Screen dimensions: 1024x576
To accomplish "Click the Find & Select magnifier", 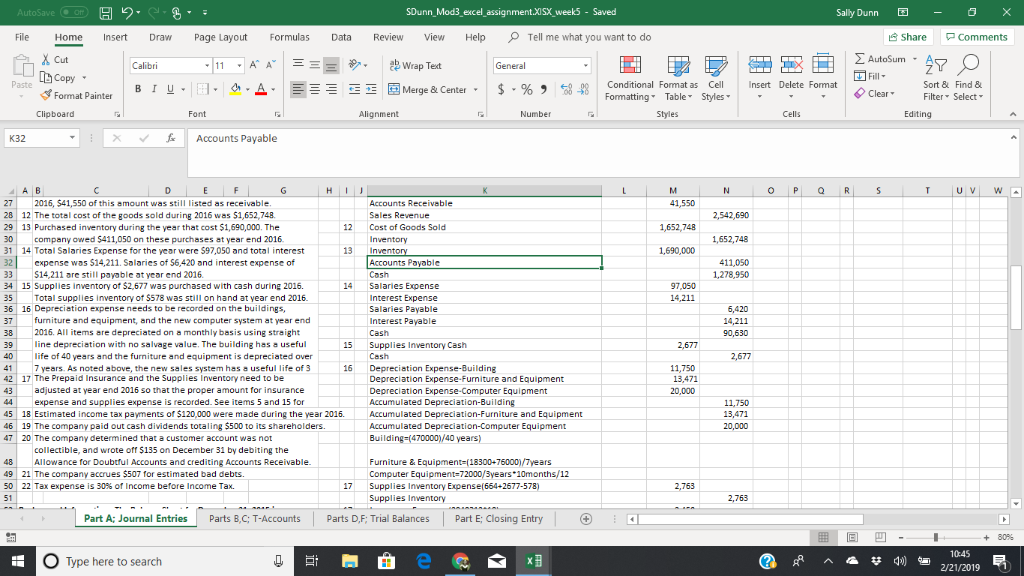I will pyautogui.click(x=968, y=66).
